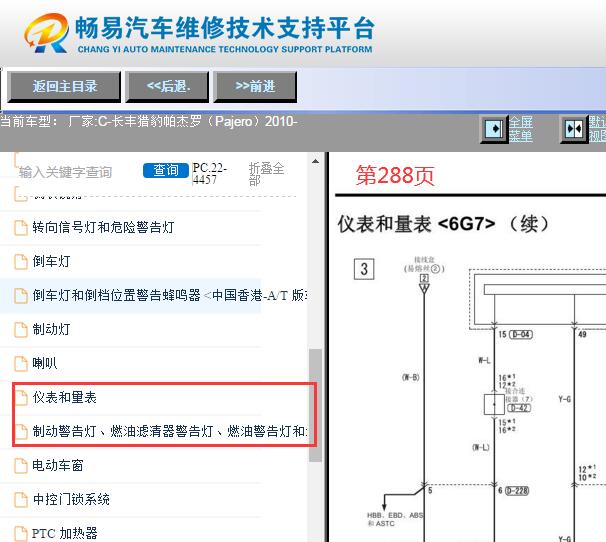Screen dimensions: 606x542
Task: Open the 全屏菜单 link
Action: 520,129
